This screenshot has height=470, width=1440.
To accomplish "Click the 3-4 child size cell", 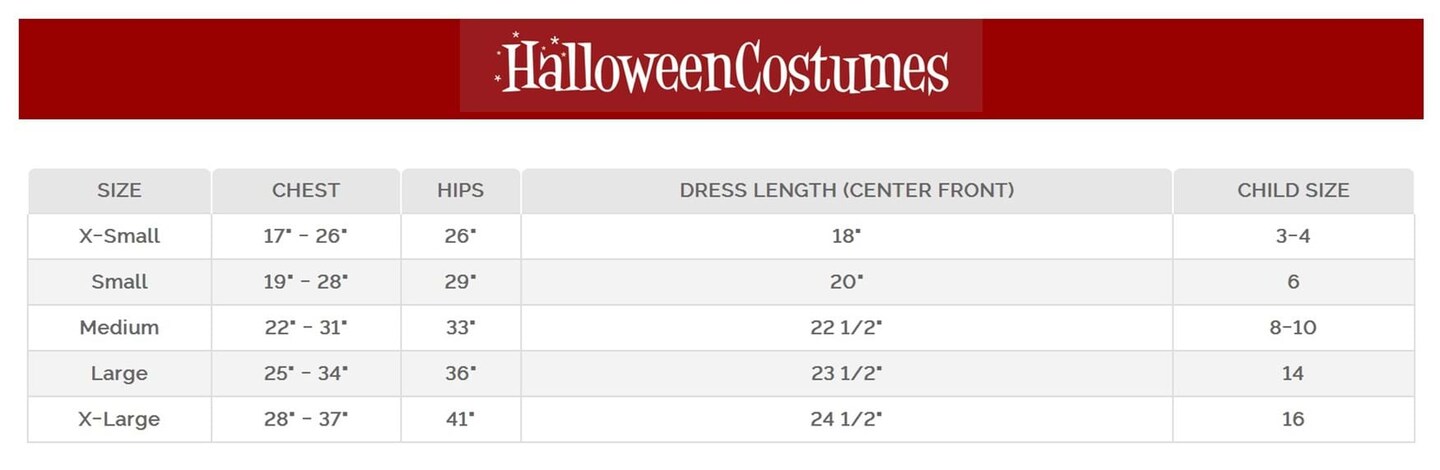I will coord(1293,236).
